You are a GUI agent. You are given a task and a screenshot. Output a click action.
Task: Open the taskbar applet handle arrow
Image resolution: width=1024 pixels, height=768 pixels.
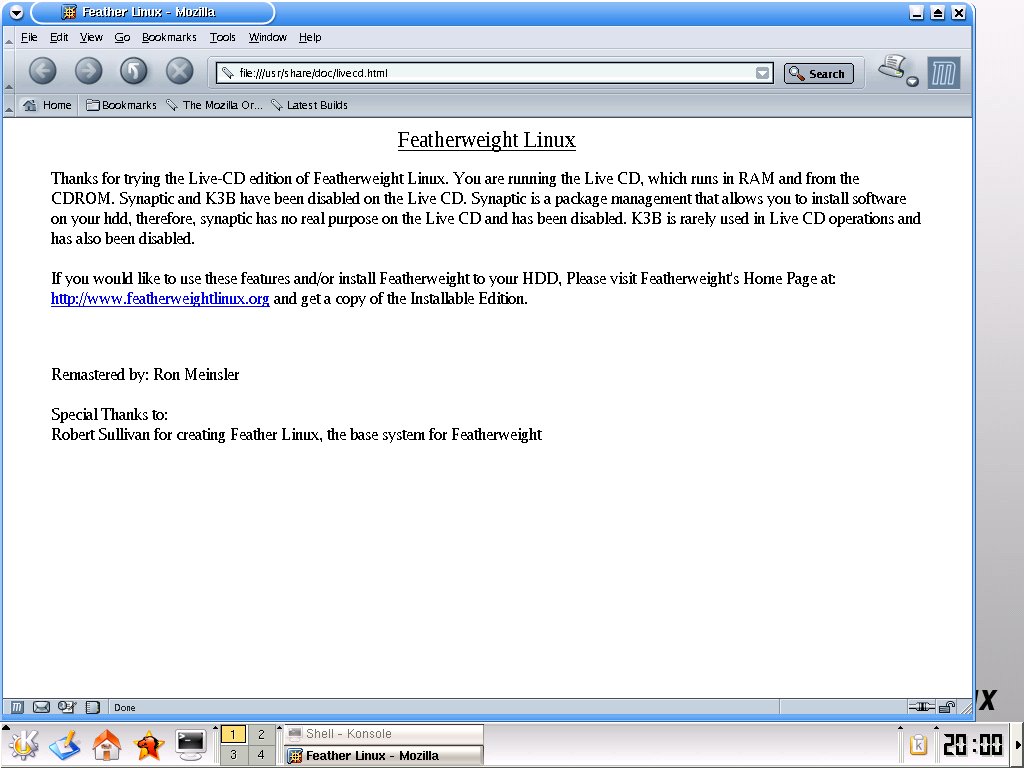pos(280,728)
